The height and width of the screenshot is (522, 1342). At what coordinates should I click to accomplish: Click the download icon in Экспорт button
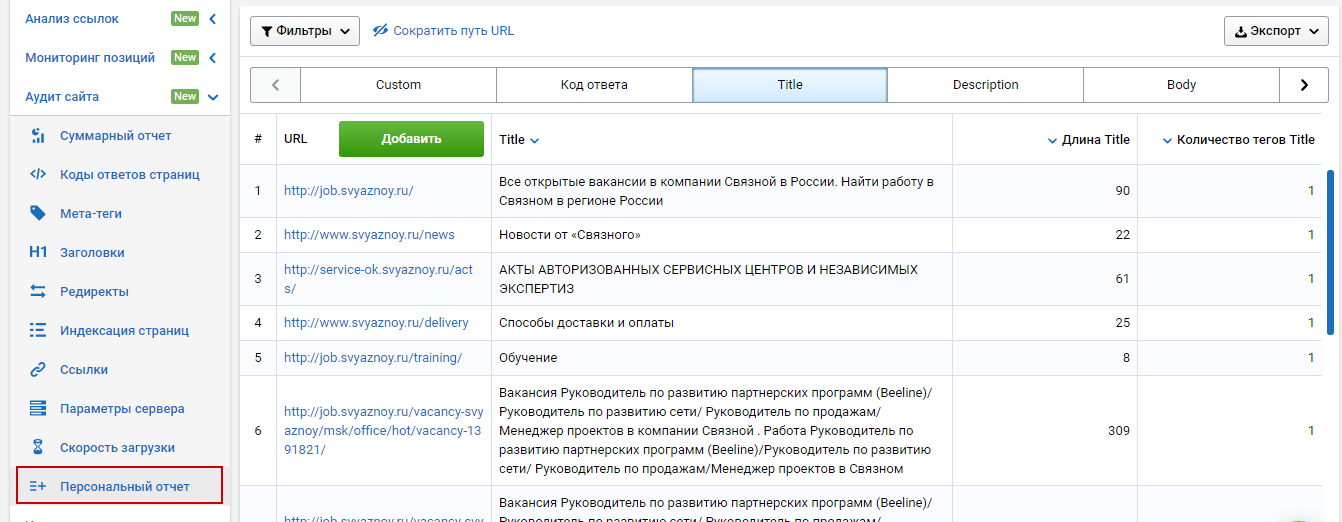point(1242,31)
